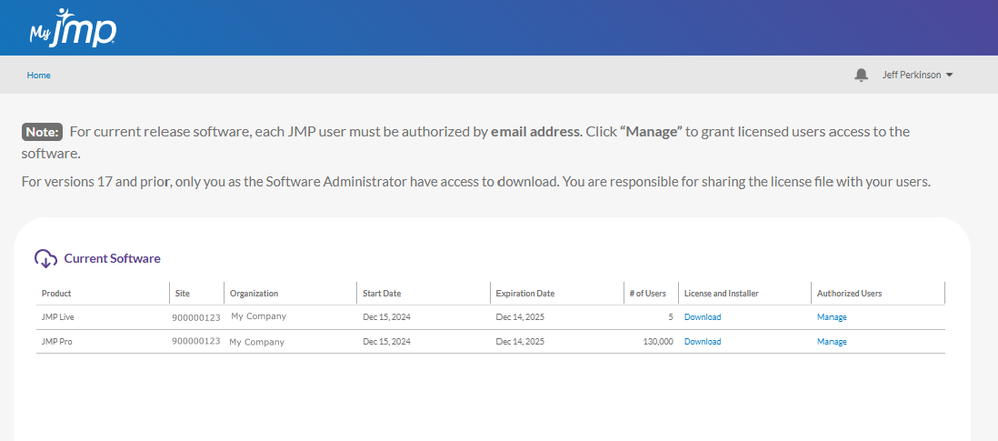Screen dimensions: 998x441
Task: Select the JMP Pro product row
Action: (x=56, y=342)
